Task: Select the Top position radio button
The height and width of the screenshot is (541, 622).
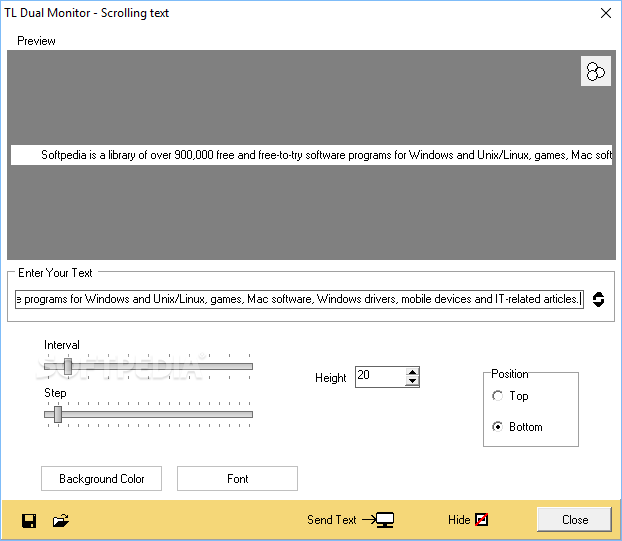Action: tap(497, 396)
